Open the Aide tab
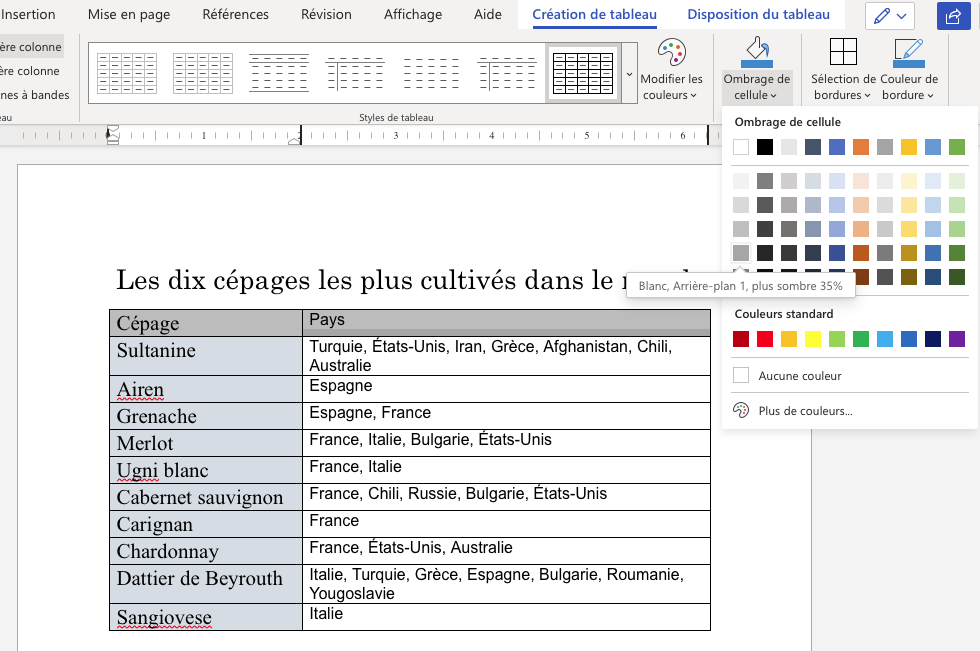The image size is (980, 651). 488,14
